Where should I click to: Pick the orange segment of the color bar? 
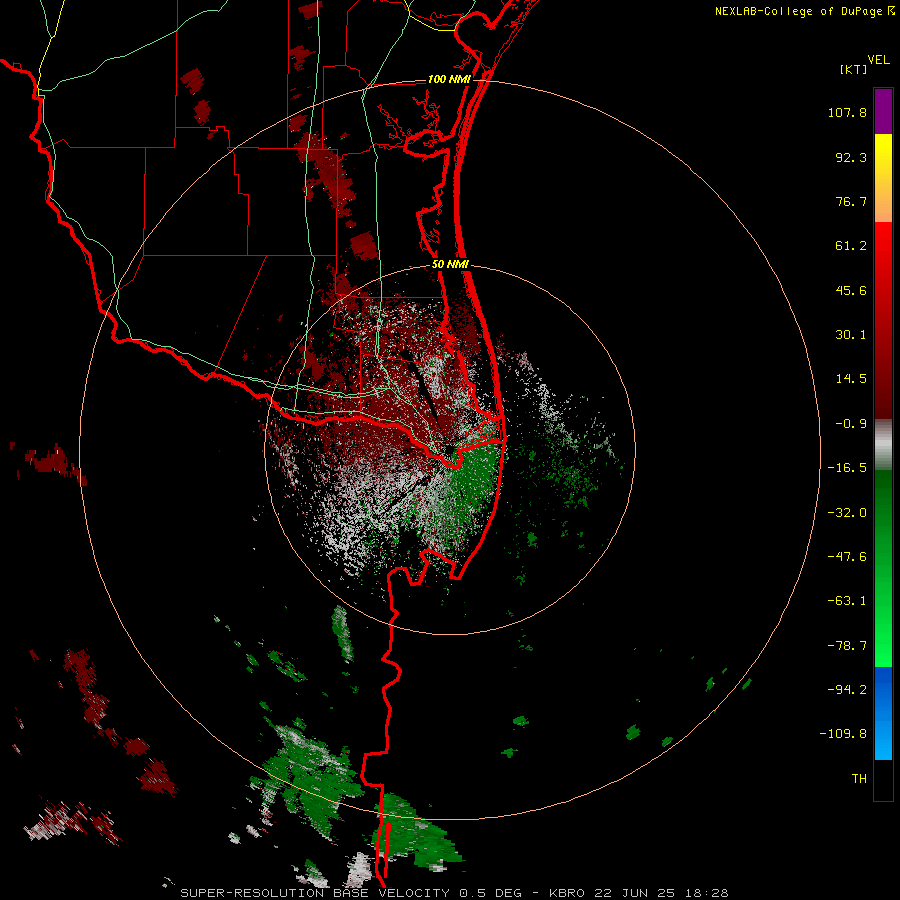(883, 204)
